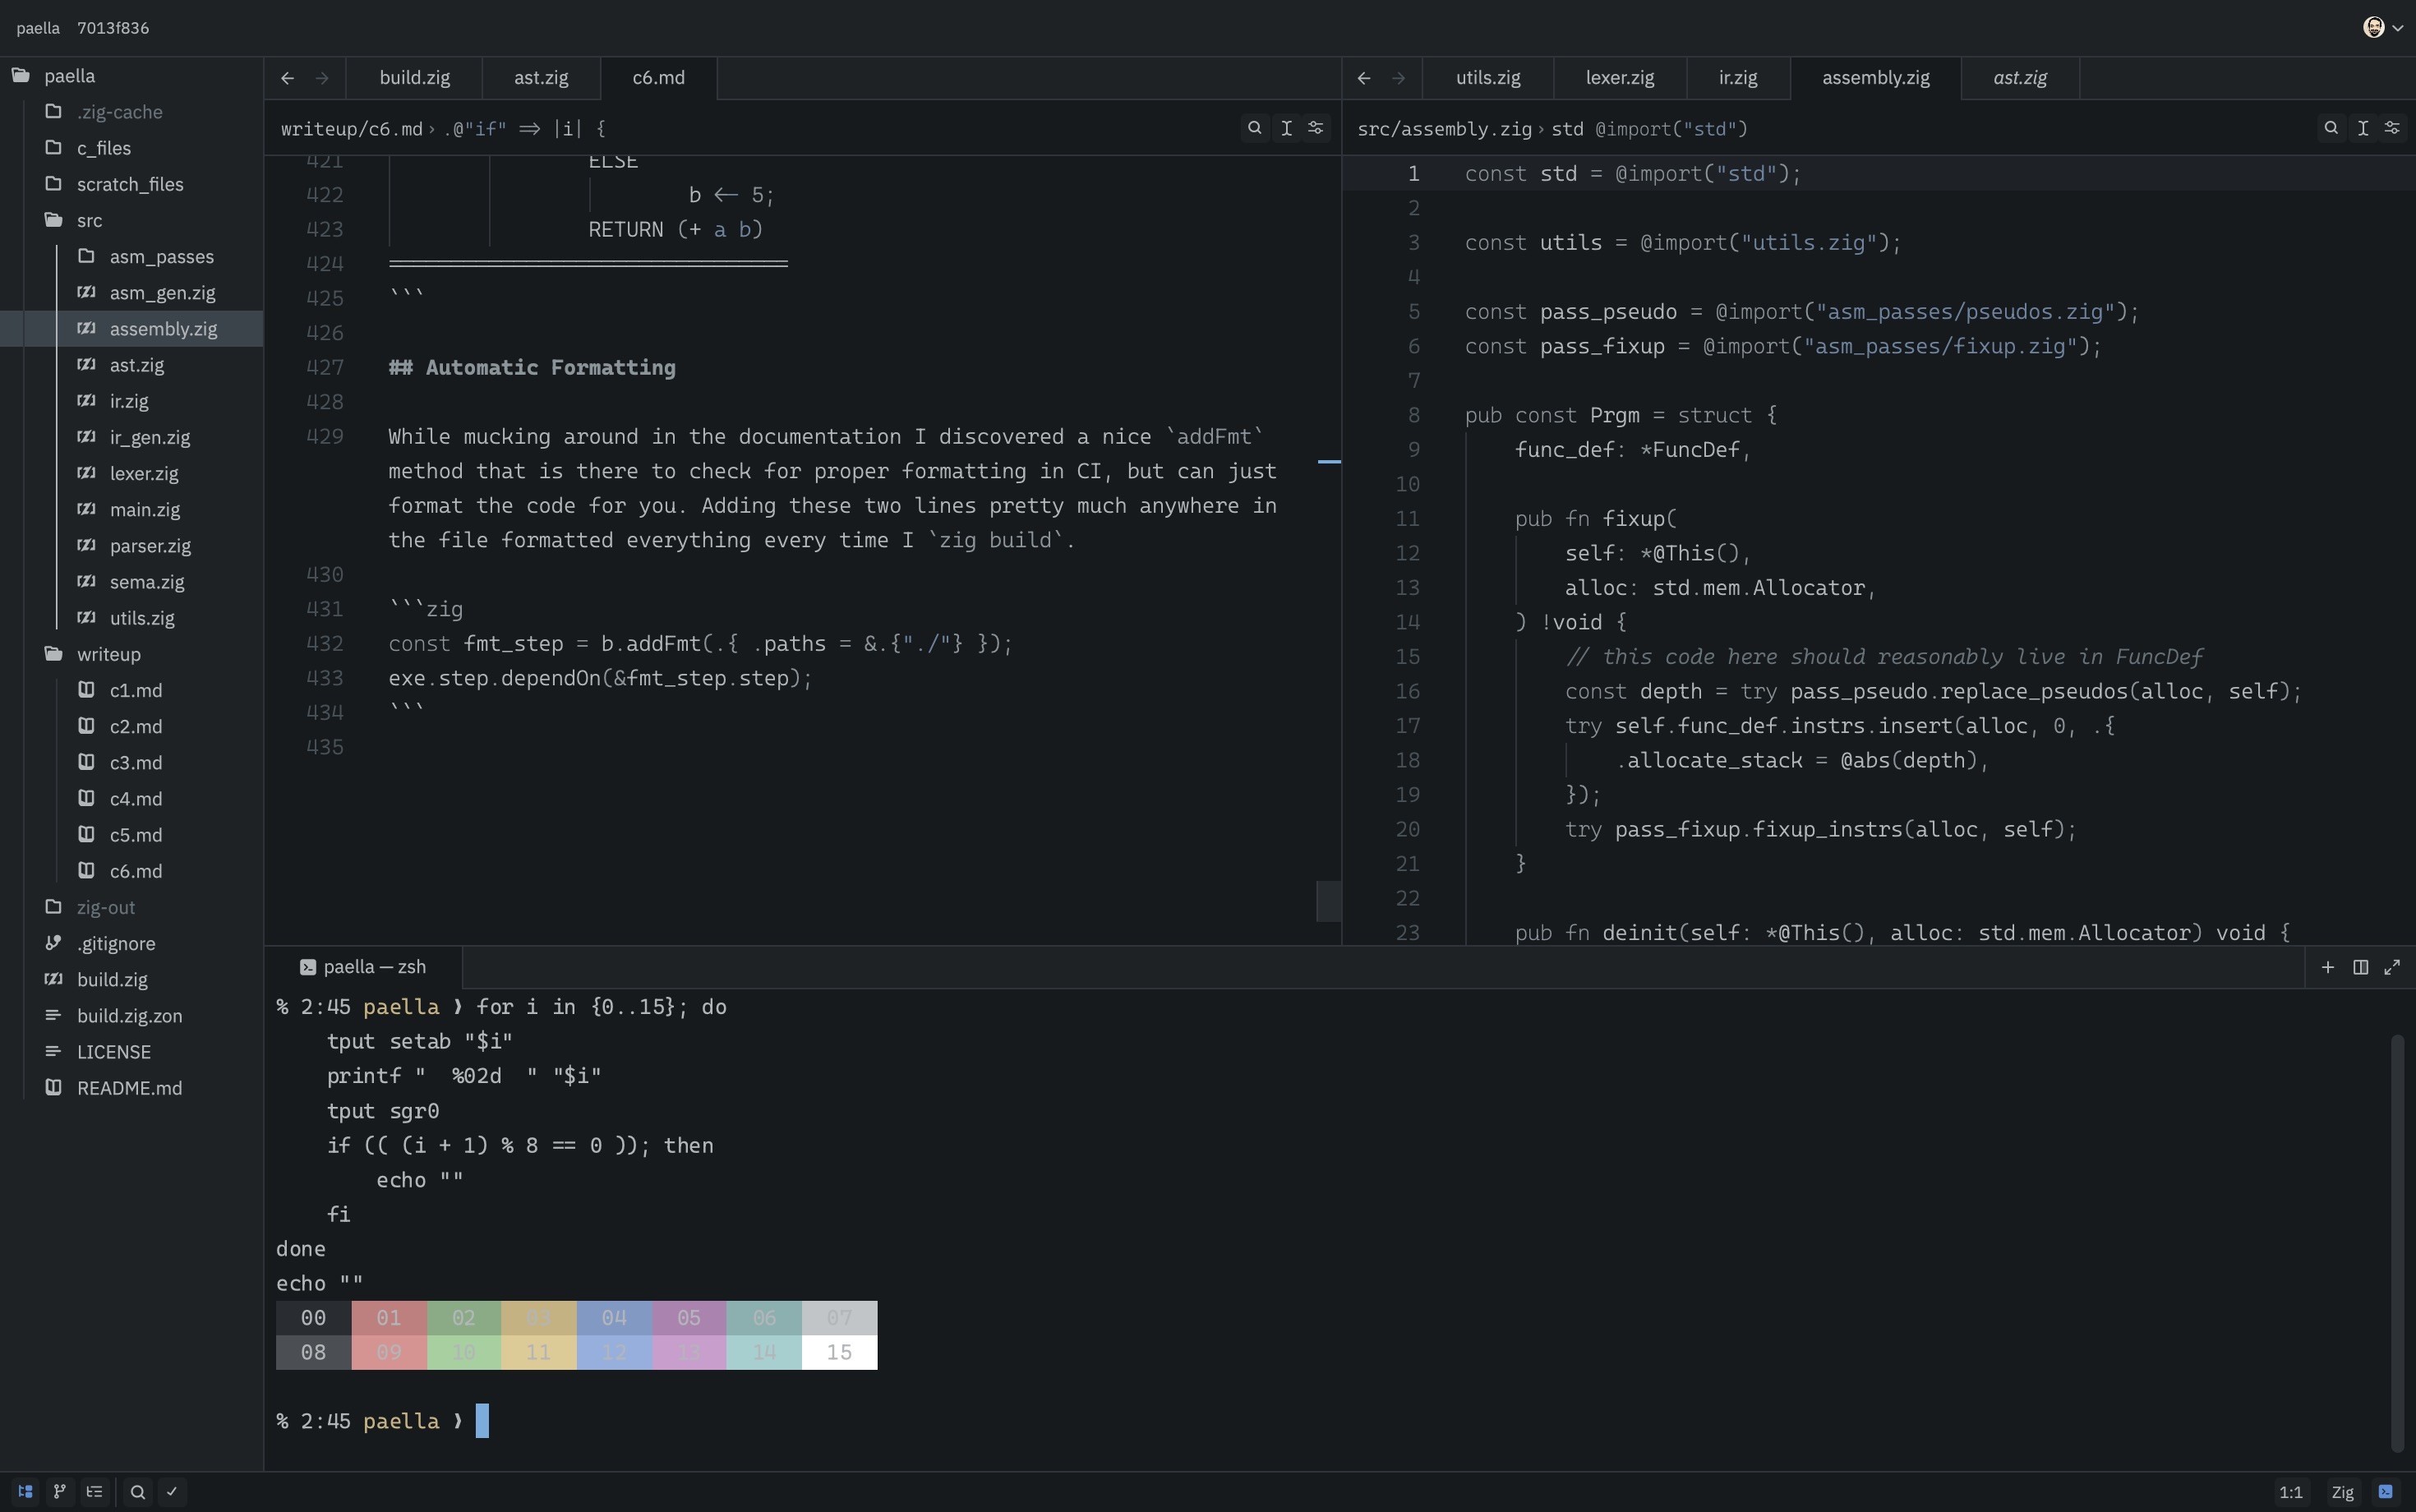Open editor controls in c6.md toolbar
The width and height of the screenshot is (2416, 1512).
[1316, 128]
